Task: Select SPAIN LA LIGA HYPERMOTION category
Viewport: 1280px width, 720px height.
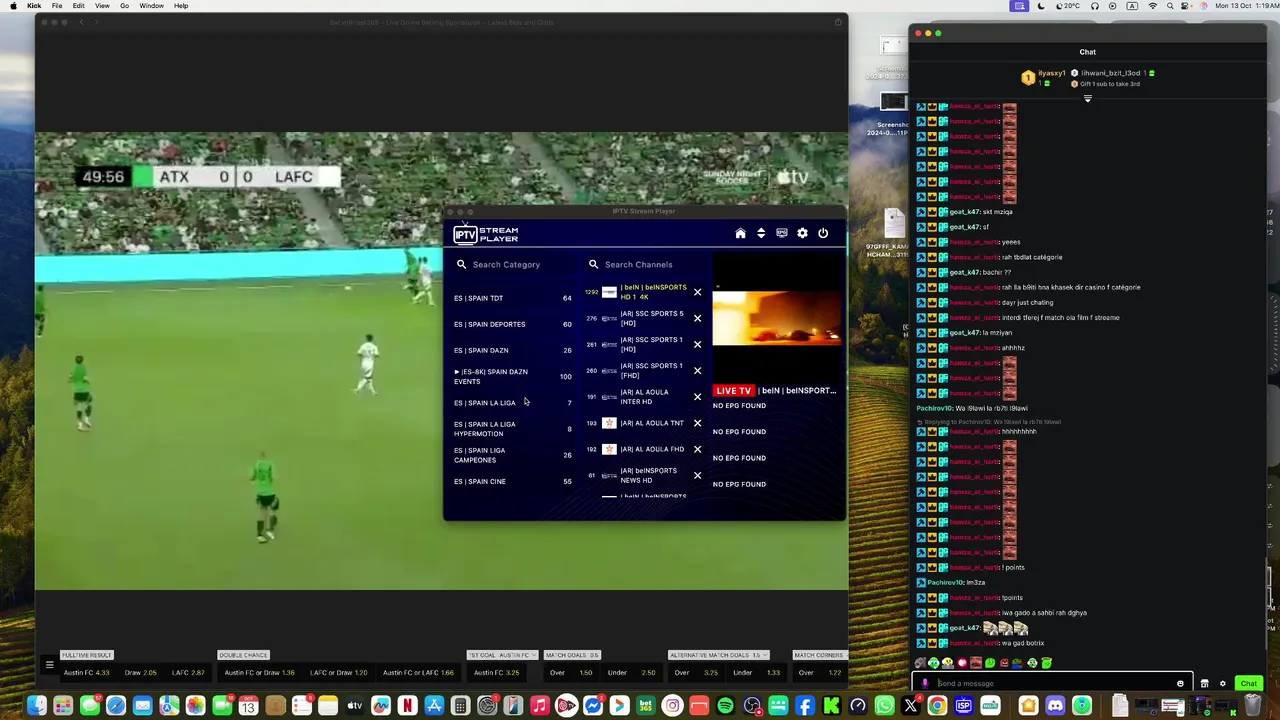Action: [x=513, y=429]
